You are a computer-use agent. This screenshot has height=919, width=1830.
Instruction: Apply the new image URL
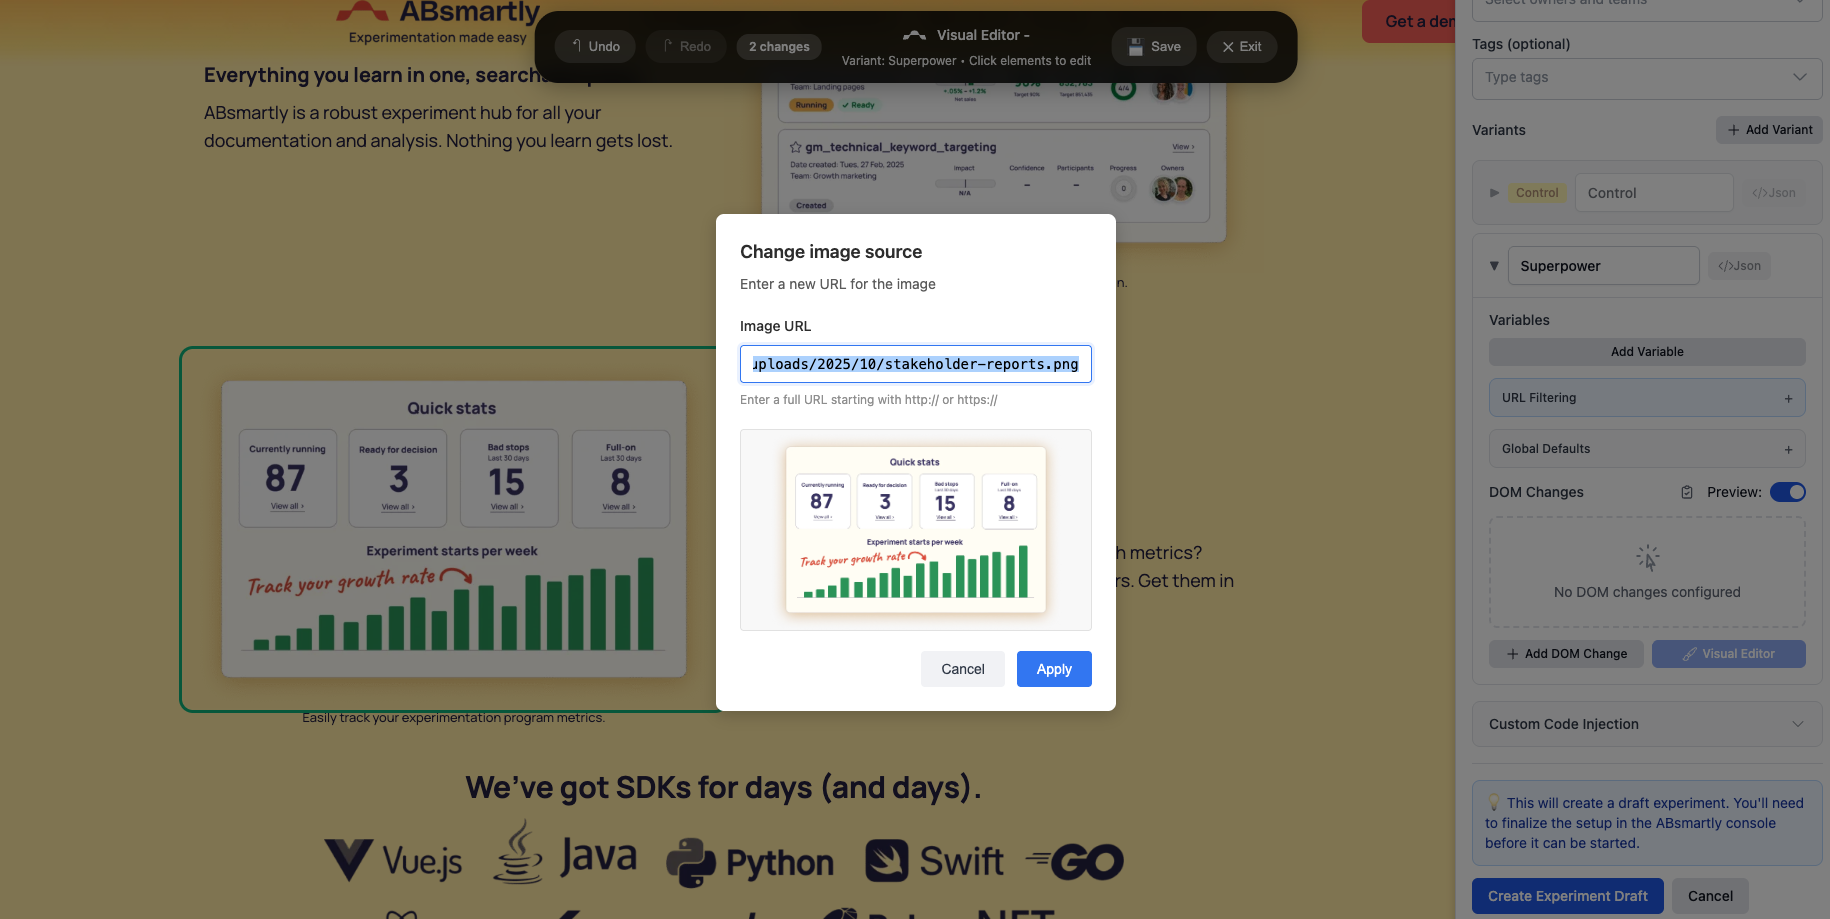(x=1054, y=669)
